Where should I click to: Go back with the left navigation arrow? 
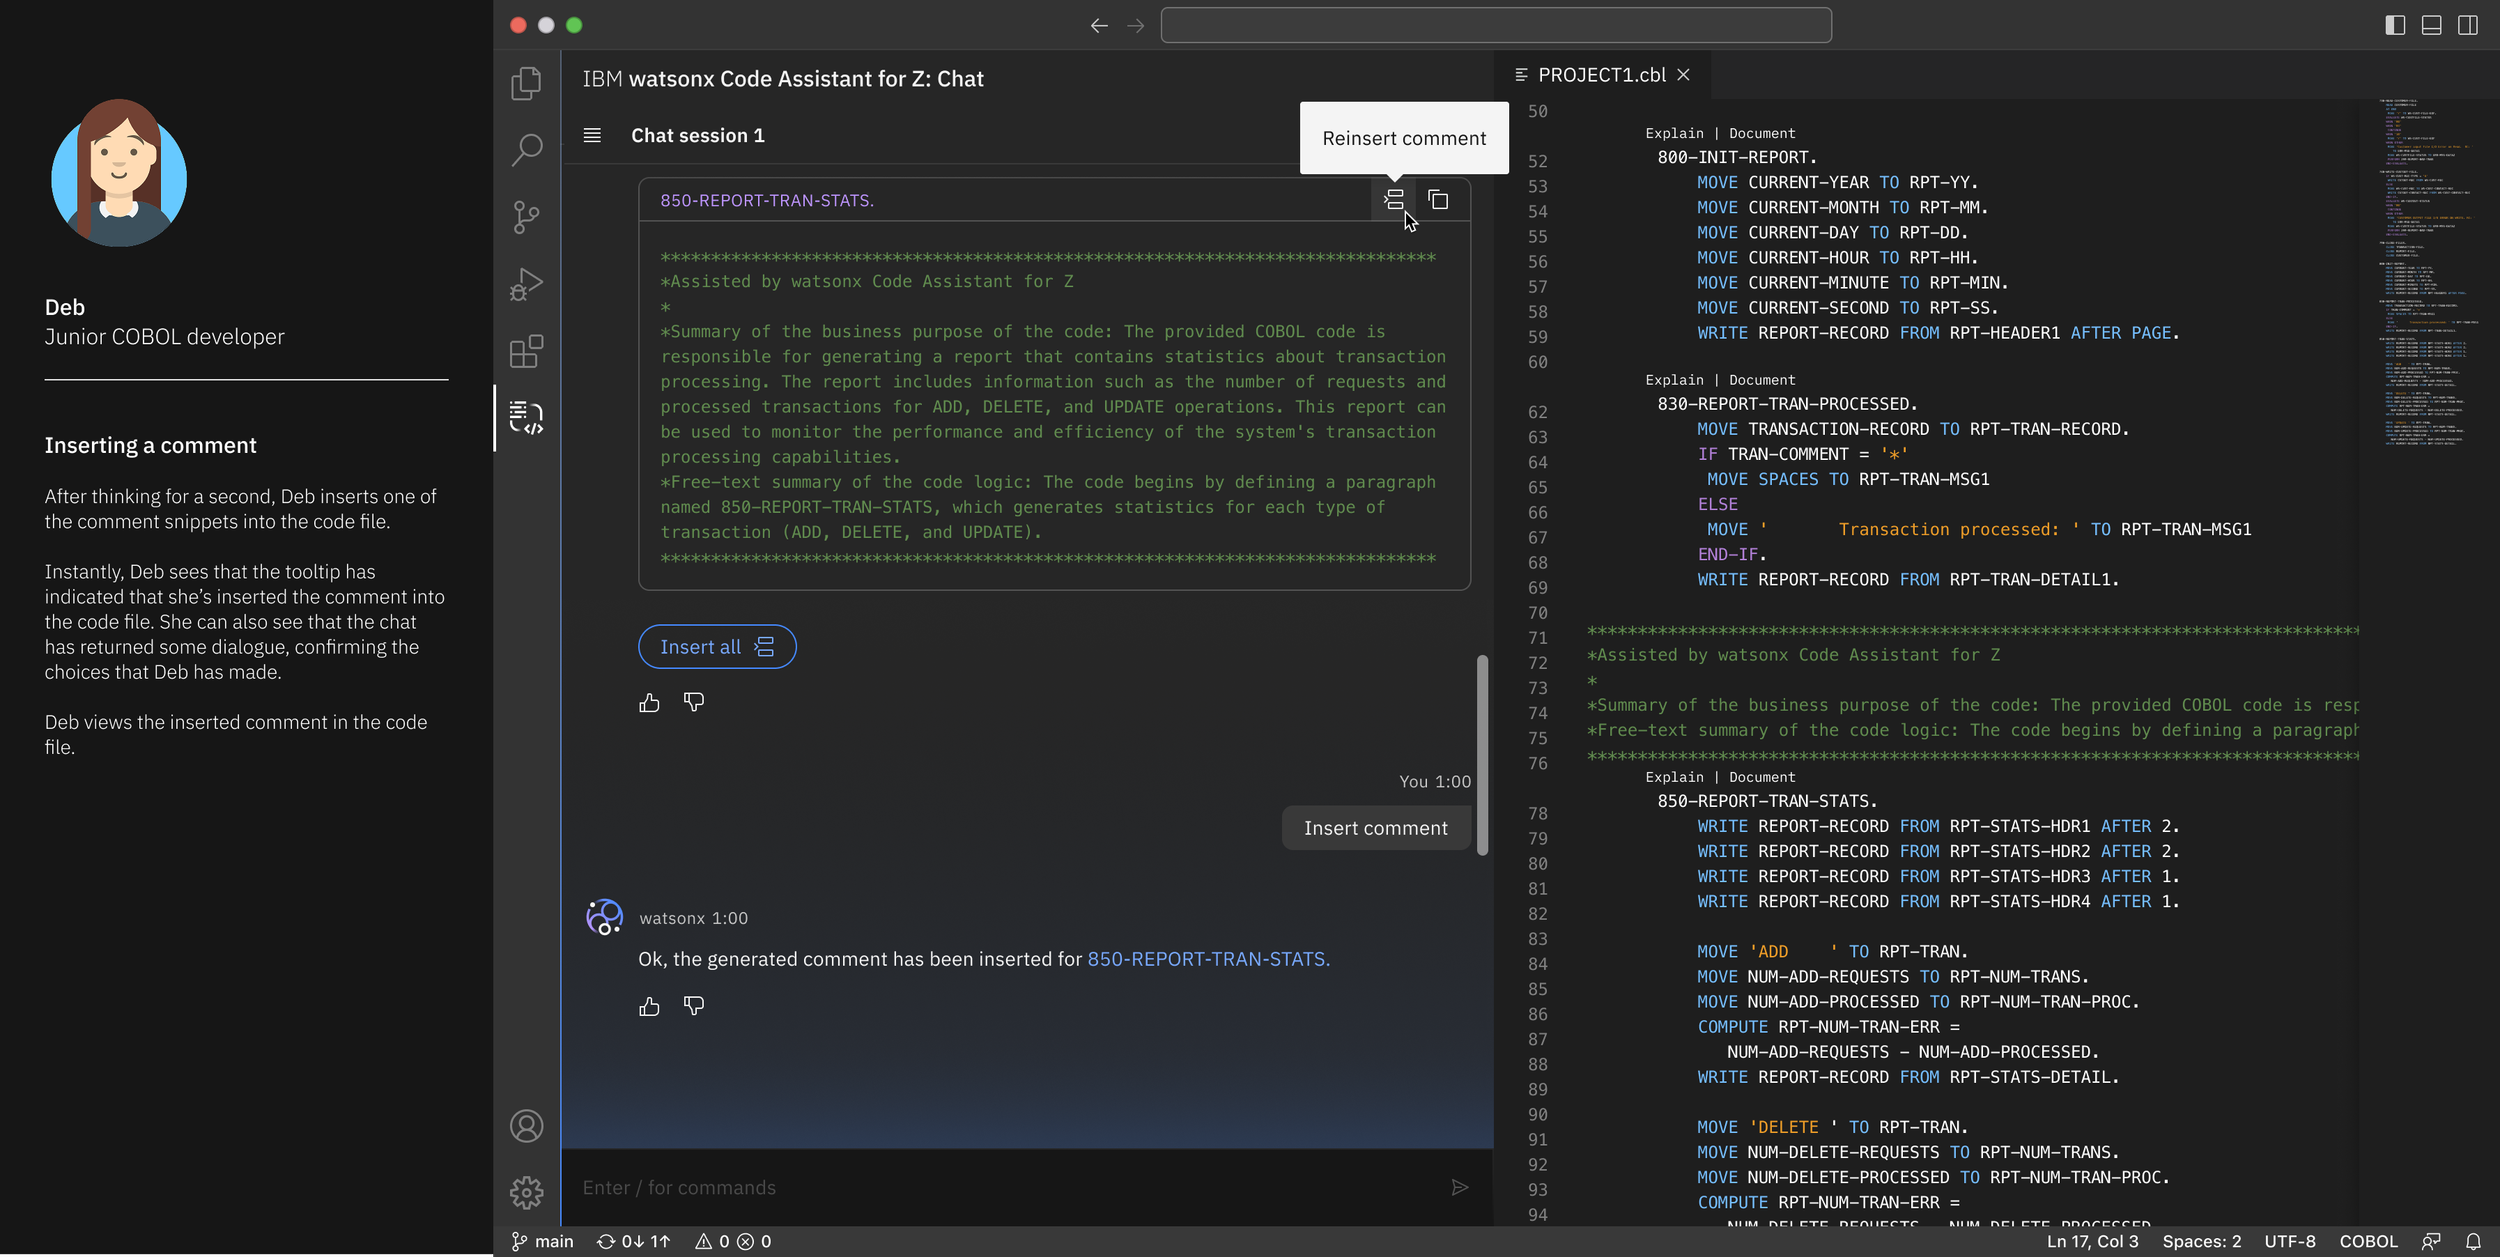click(1099, 25)
